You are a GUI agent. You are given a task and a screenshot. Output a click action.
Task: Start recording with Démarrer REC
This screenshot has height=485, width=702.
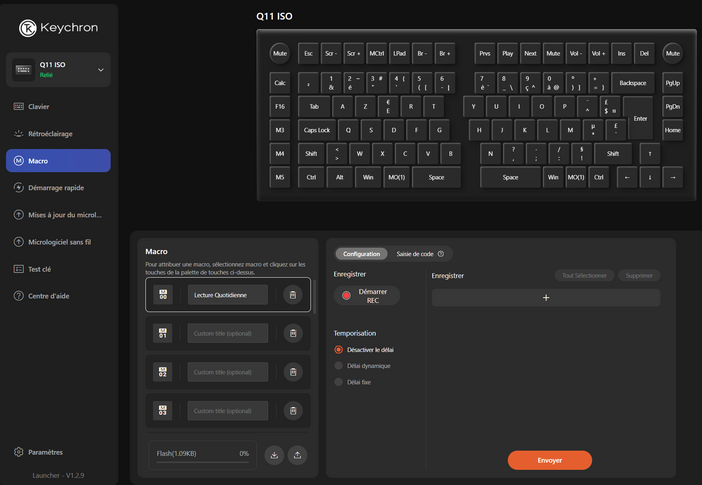tap(367, 296)
